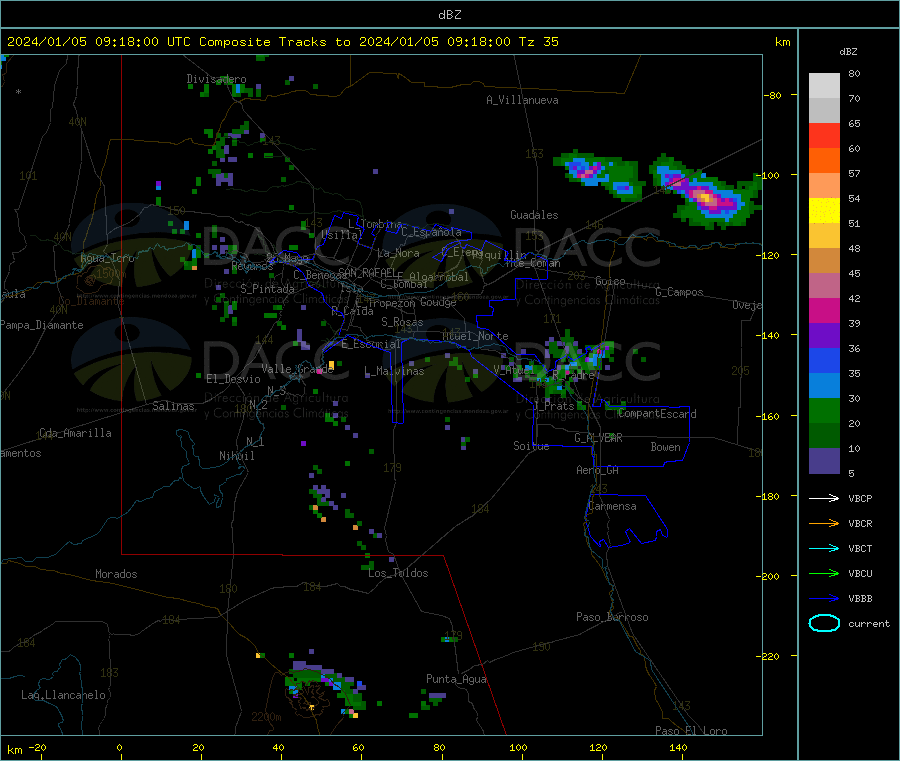This screenshot has height=761, width=900.
Task: Click the C_Española place label
Action: click(x=431, y=232)
